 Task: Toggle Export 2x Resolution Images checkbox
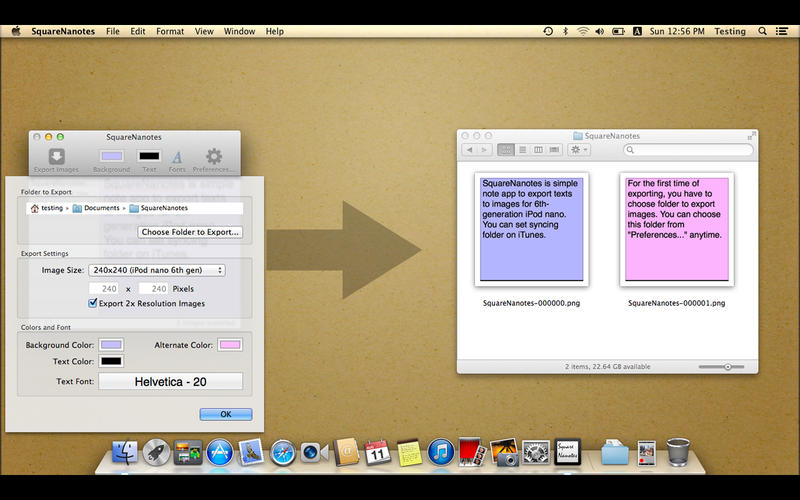pos(92,303)
